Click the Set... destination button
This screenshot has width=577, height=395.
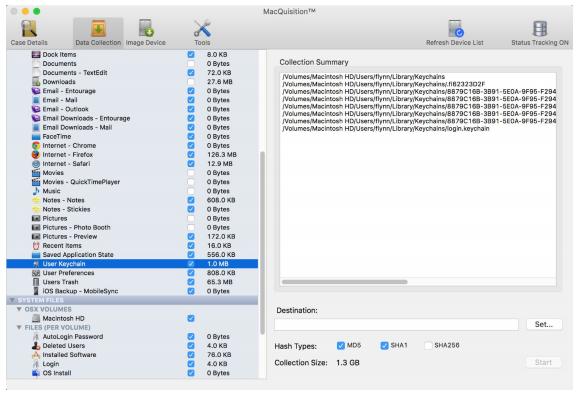click(544, 324)
